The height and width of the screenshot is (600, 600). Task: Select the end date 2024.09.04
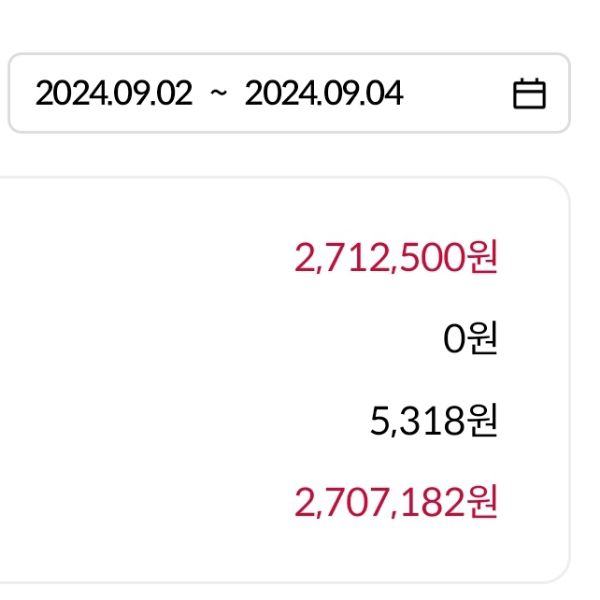coord(323,94)
